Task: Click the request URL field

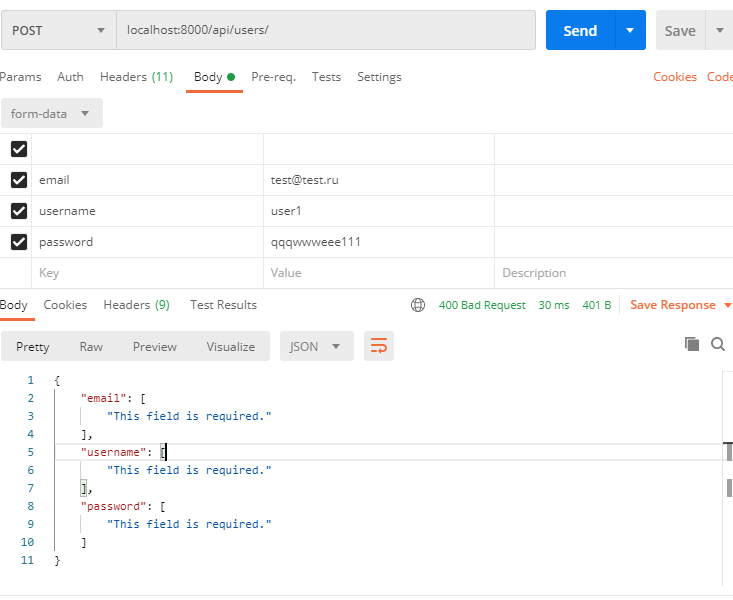Action: click(x=326, y=30)
